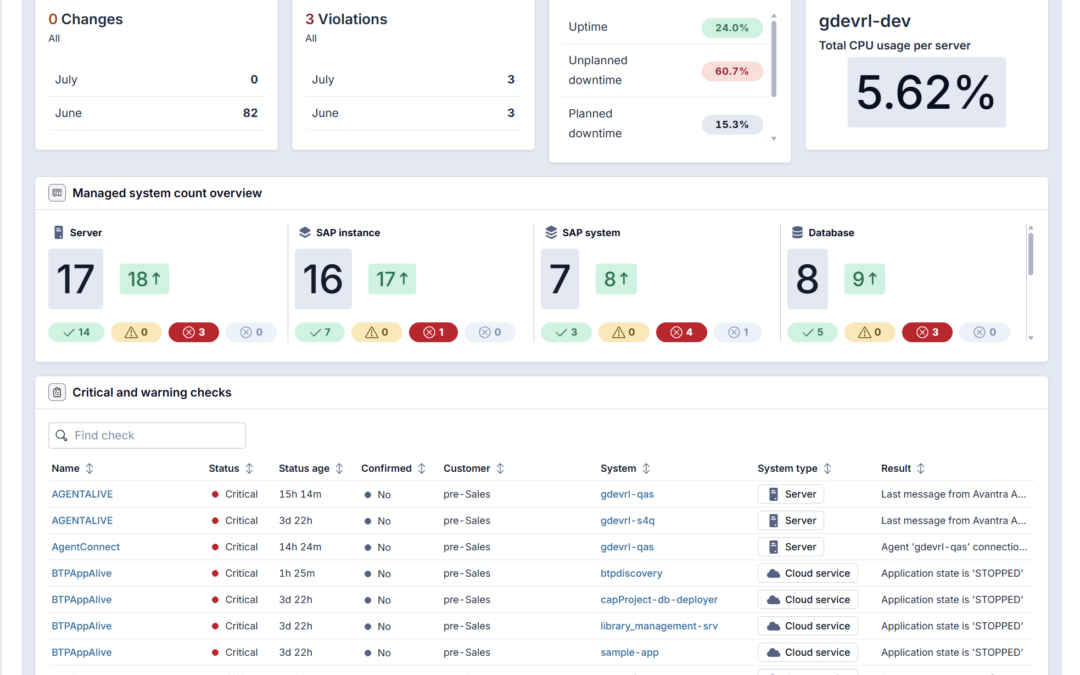Screen dimensions: 1080x675
Task: Click the Cloud service tag in sample-app row
Action: [808, 652]
